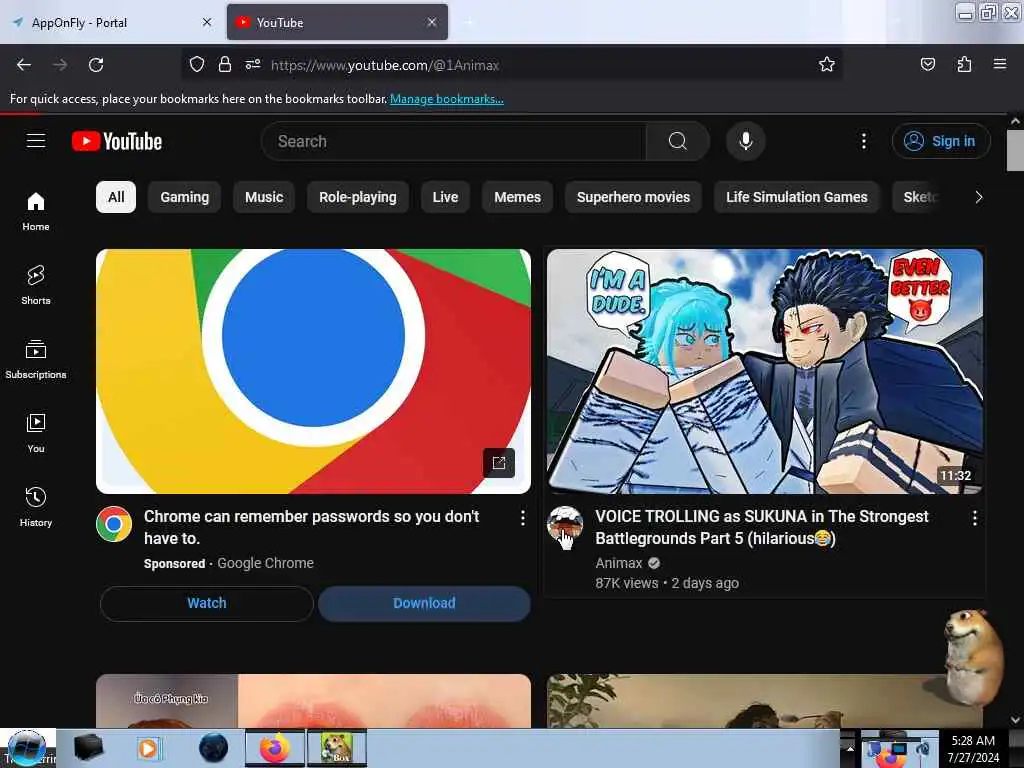Viewport: 1024px width, 768px height.
Task: Open the Pocket save icon
Action: (927, 64)
